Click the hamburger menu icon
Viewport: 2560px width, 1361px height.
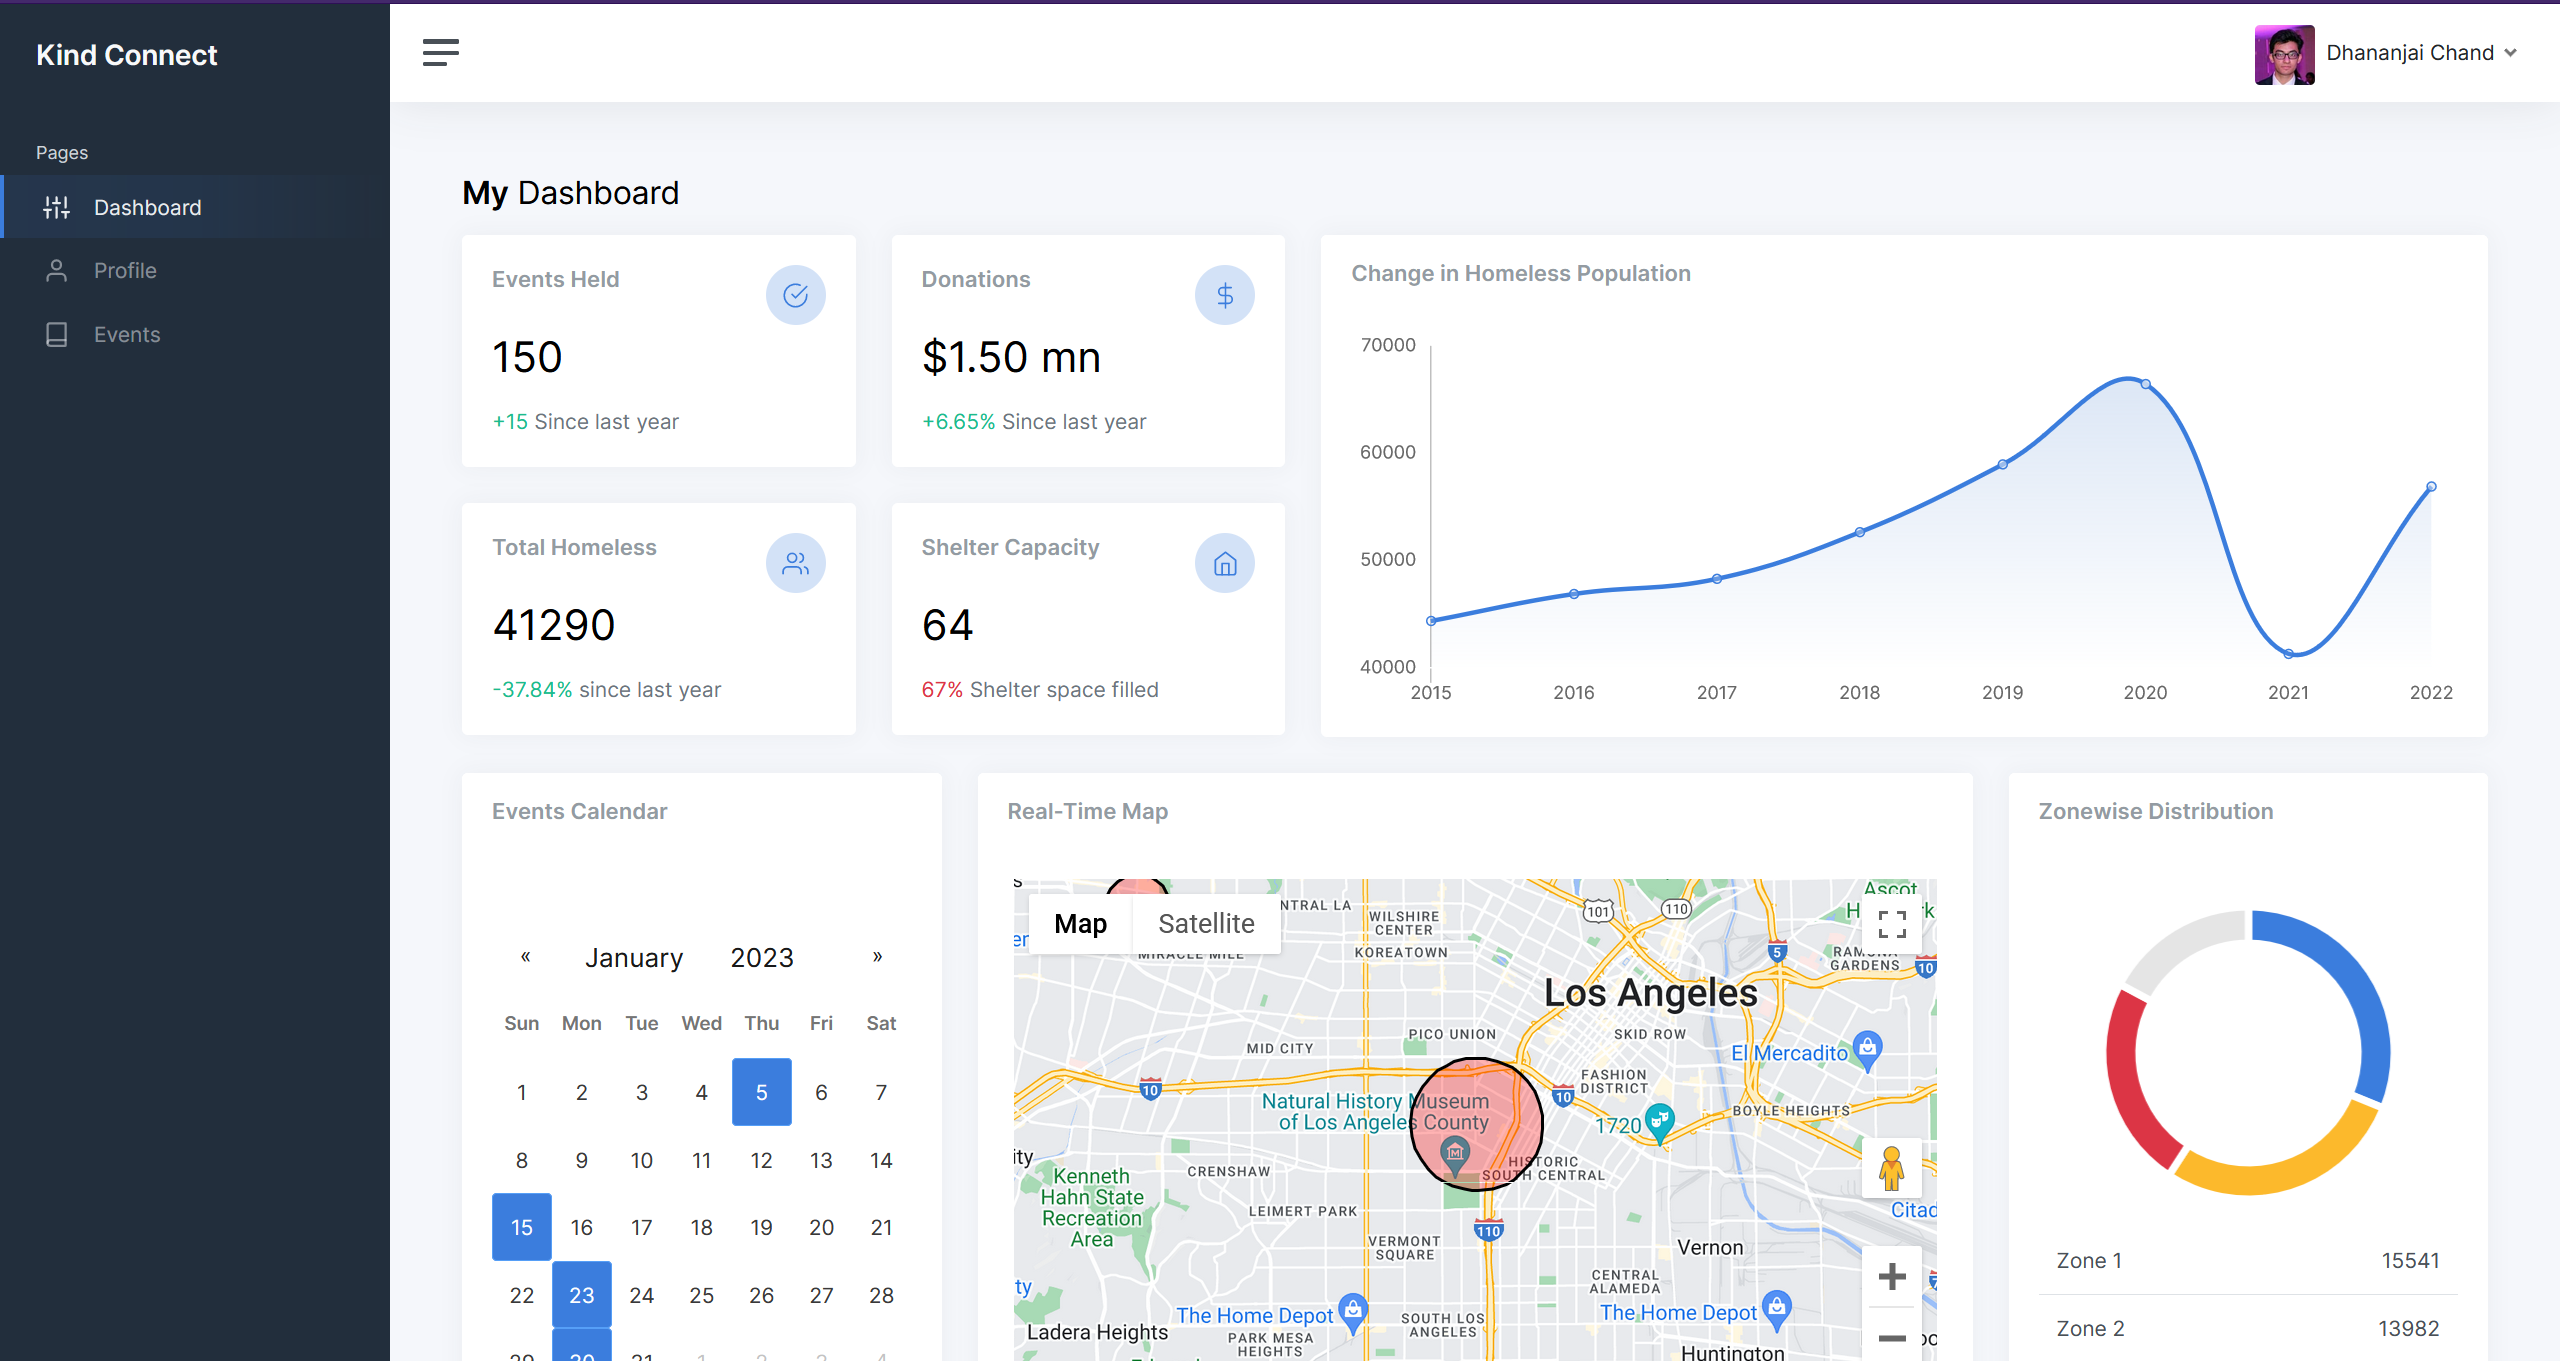click(440, 53)
